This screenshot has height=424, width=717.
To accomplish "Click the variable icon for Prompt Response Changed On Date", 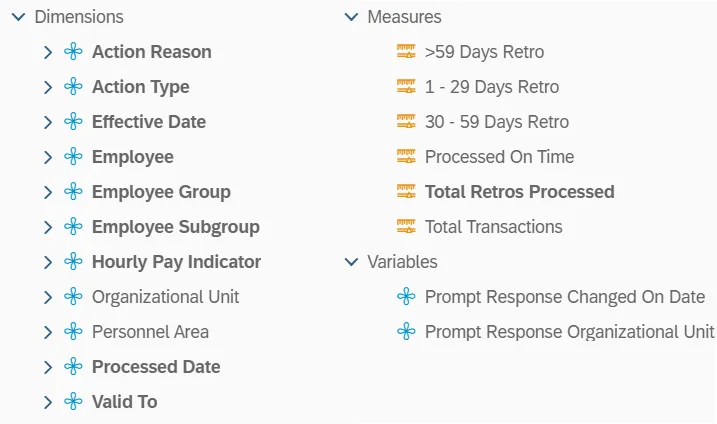I will click(x=405, y=297).
